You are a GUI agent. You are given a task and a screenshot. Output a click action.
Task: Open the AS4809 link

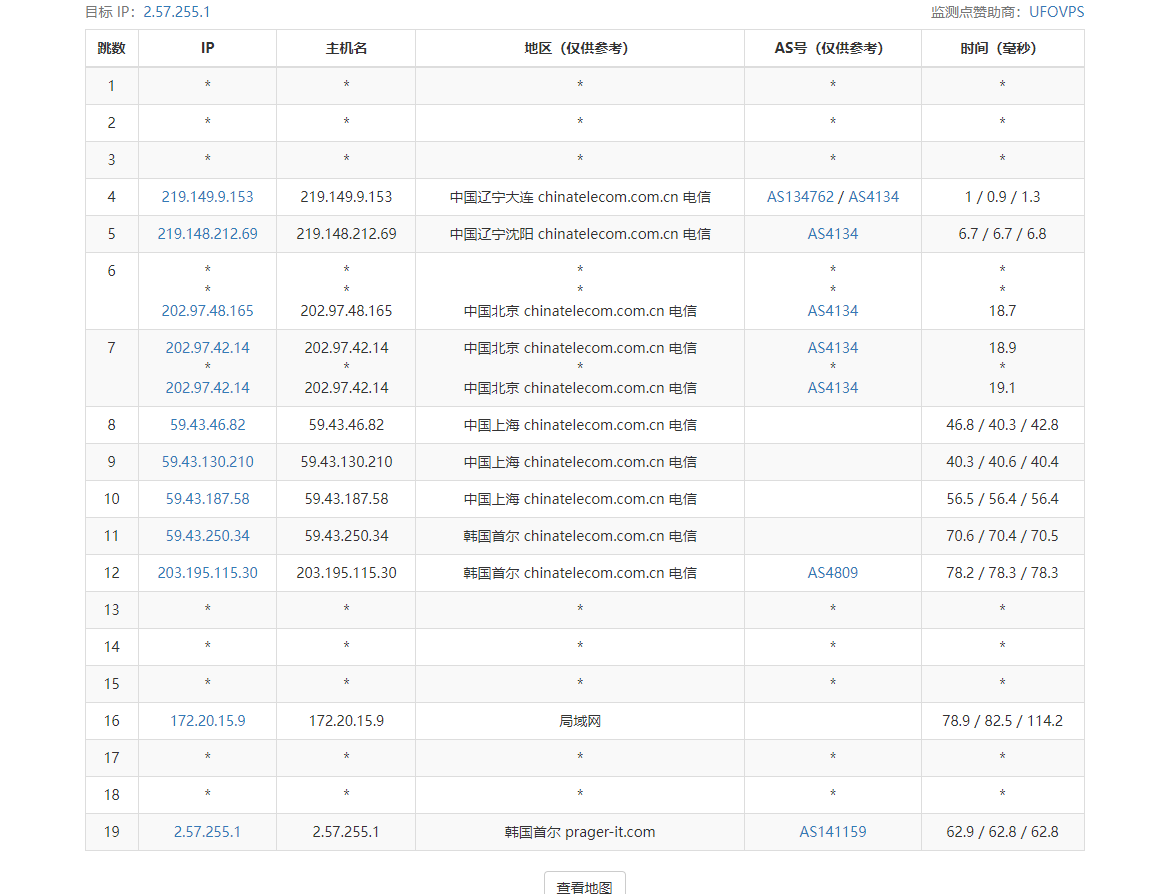coord(833,573)
